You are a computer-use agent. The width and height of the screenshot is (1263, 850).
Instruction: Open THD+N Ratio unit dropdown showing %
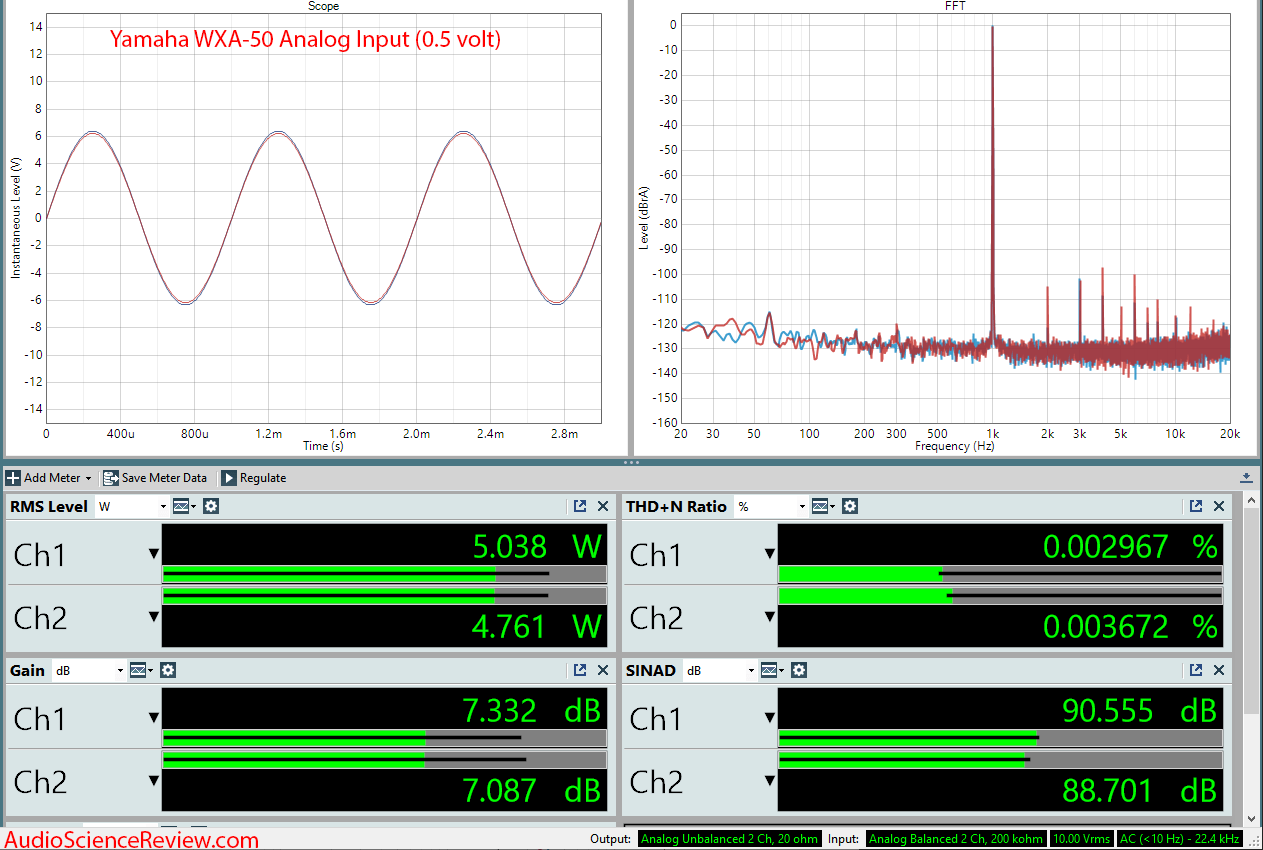click(x=770, y=507)
